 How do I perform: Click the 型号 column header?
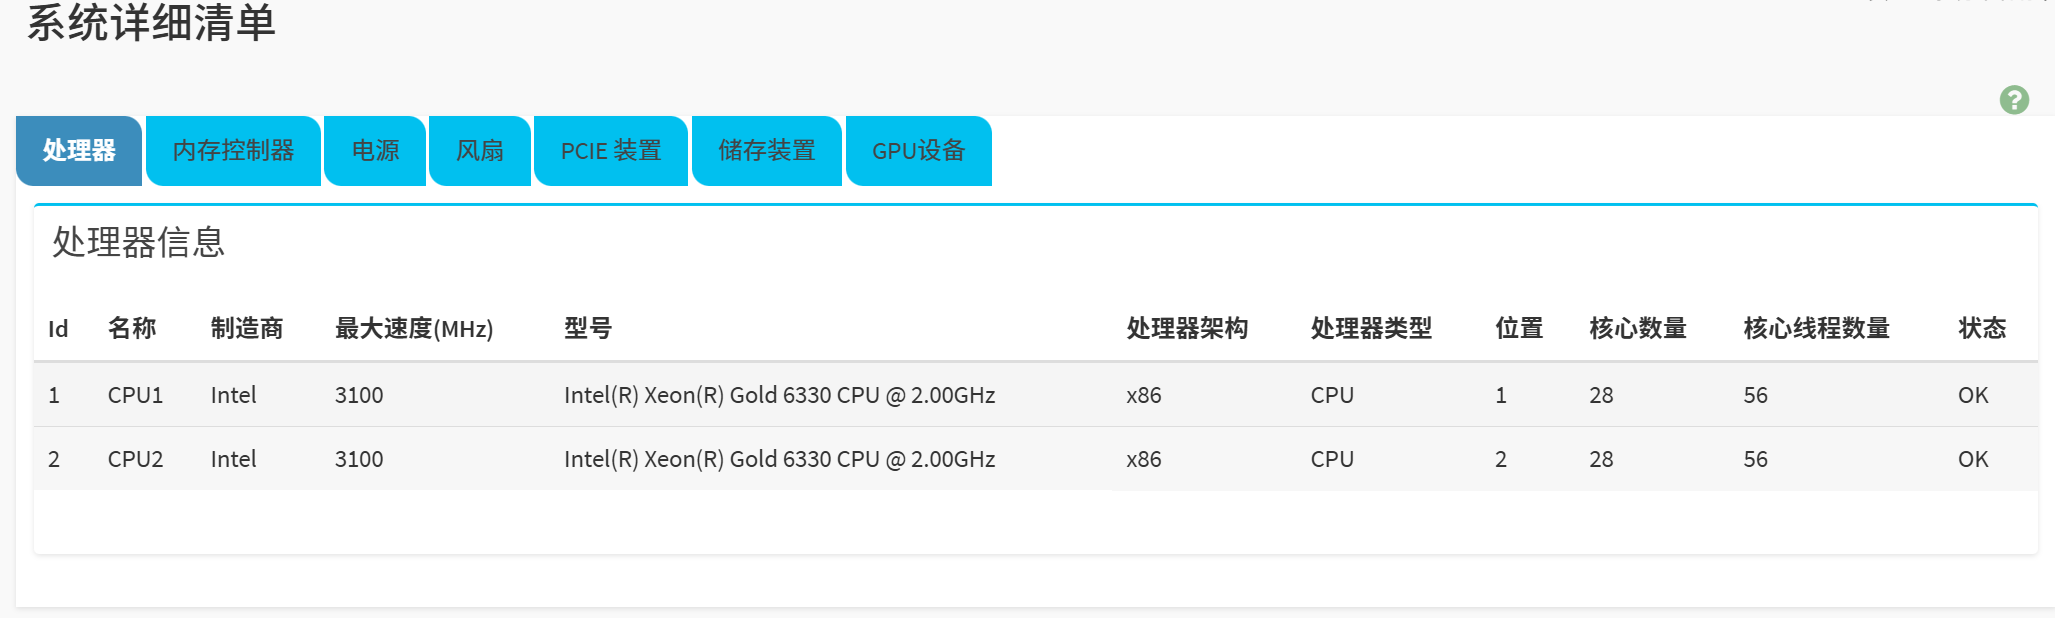point(588,329)
